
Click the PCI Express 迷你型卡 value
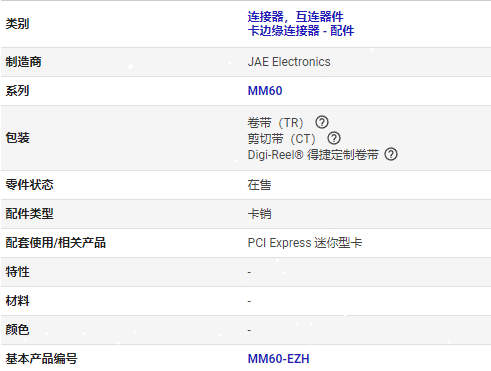pos(305,243)
